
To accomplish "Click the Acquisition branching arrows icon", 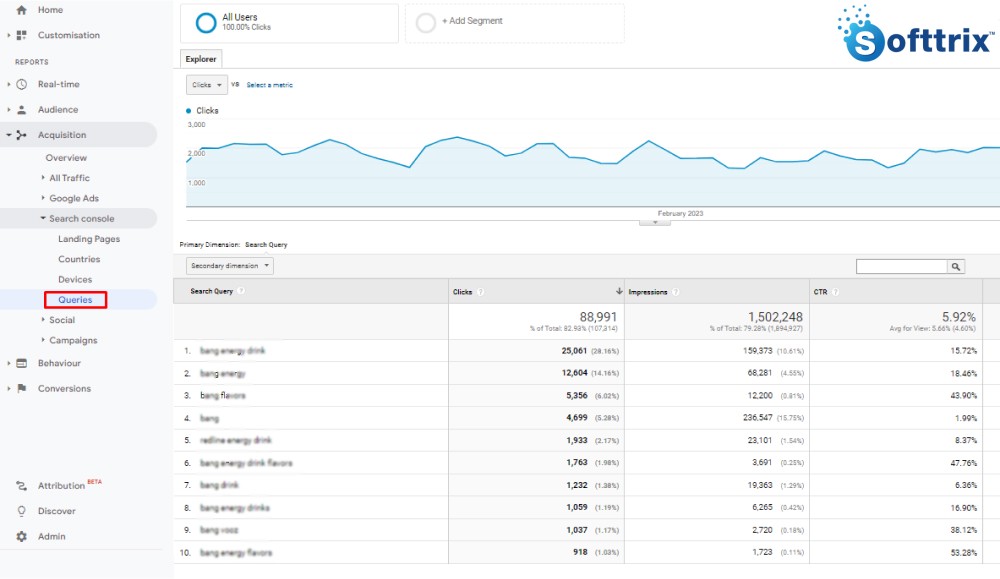I will tap(22, 135).
